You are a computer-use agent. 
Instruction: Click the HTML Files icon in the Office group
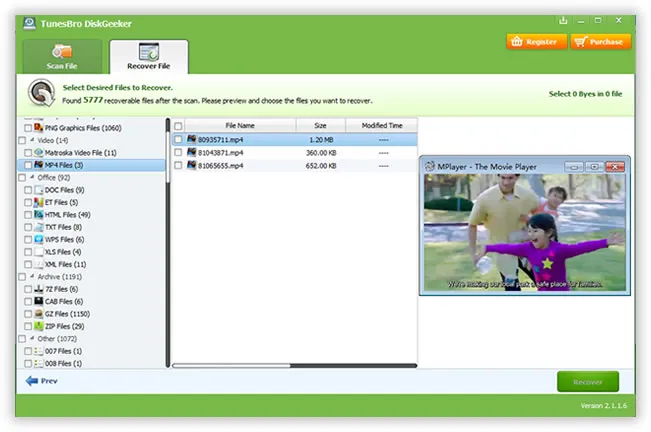click(38, 215)
